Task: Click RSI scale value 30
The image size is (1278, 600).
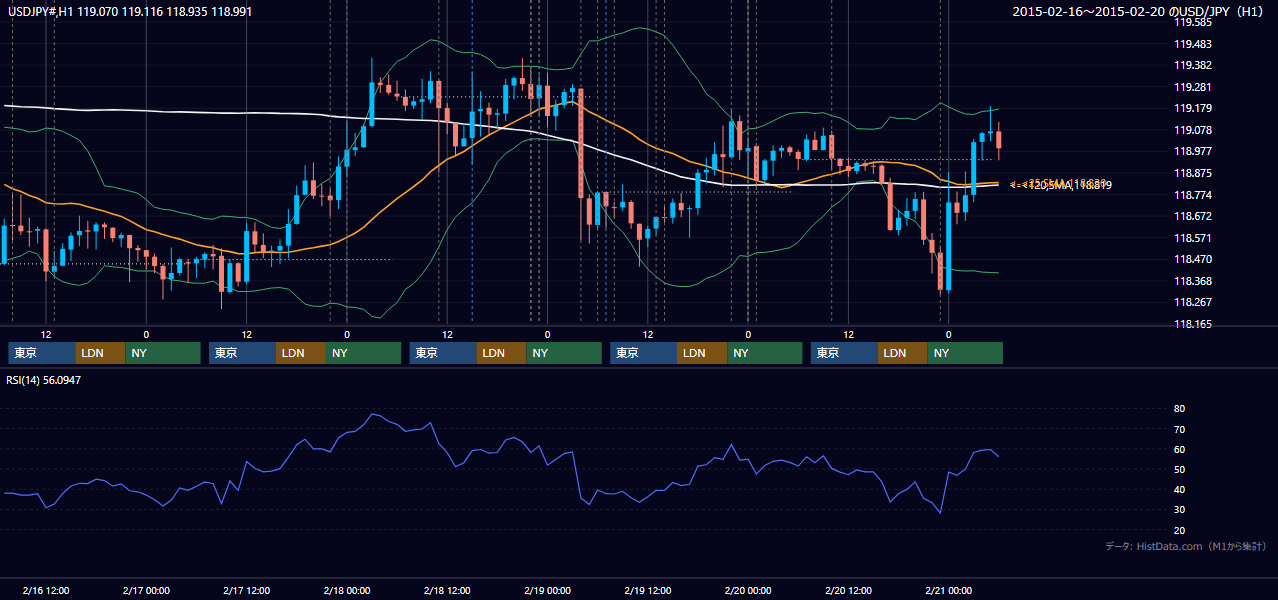Action: point(1180,510)
